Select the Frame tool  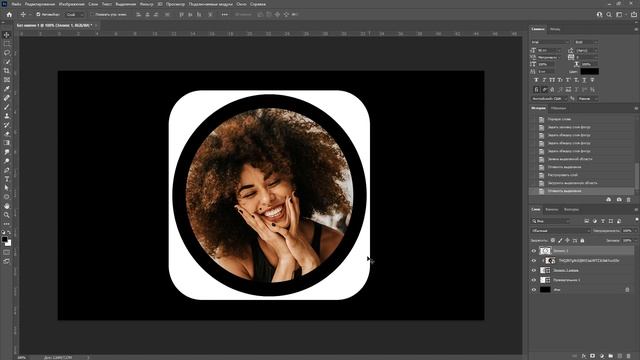7,80
